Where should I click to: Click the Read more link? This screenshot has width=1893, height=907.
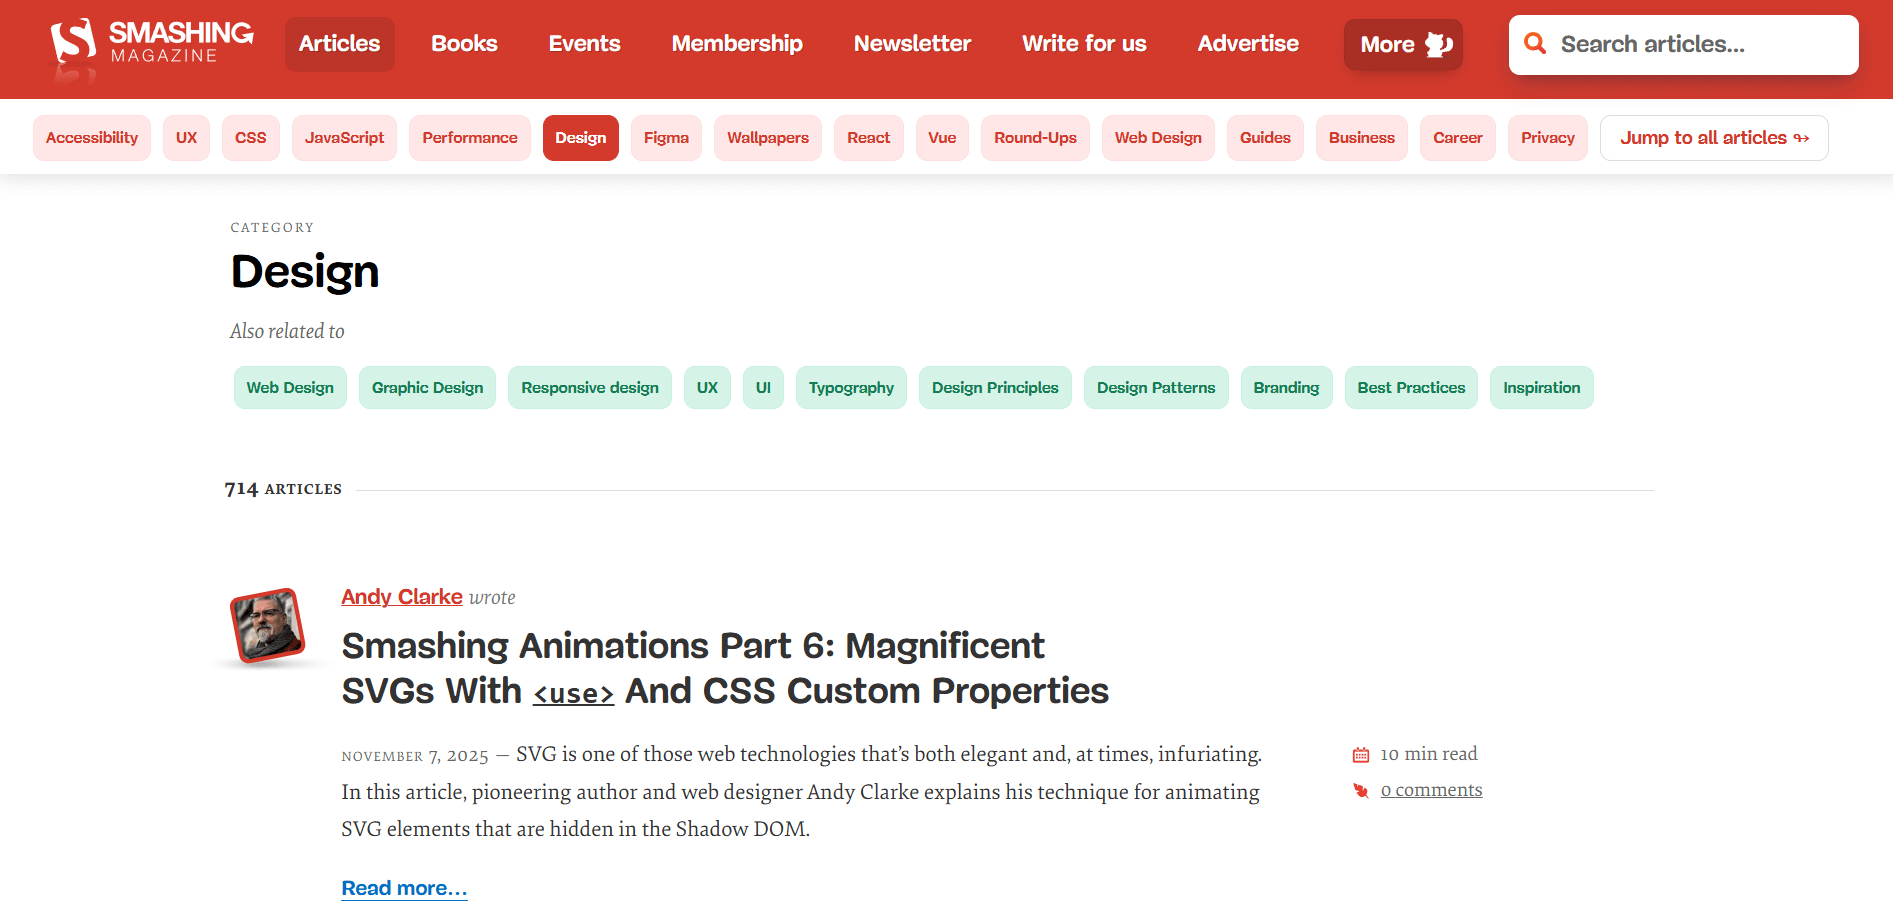404,888
